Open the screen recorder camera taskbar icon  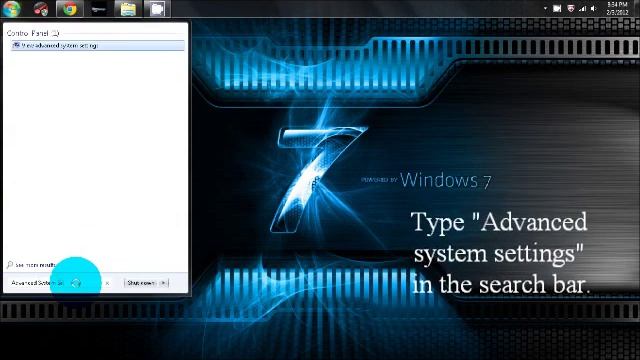click(x=157, y=9)
